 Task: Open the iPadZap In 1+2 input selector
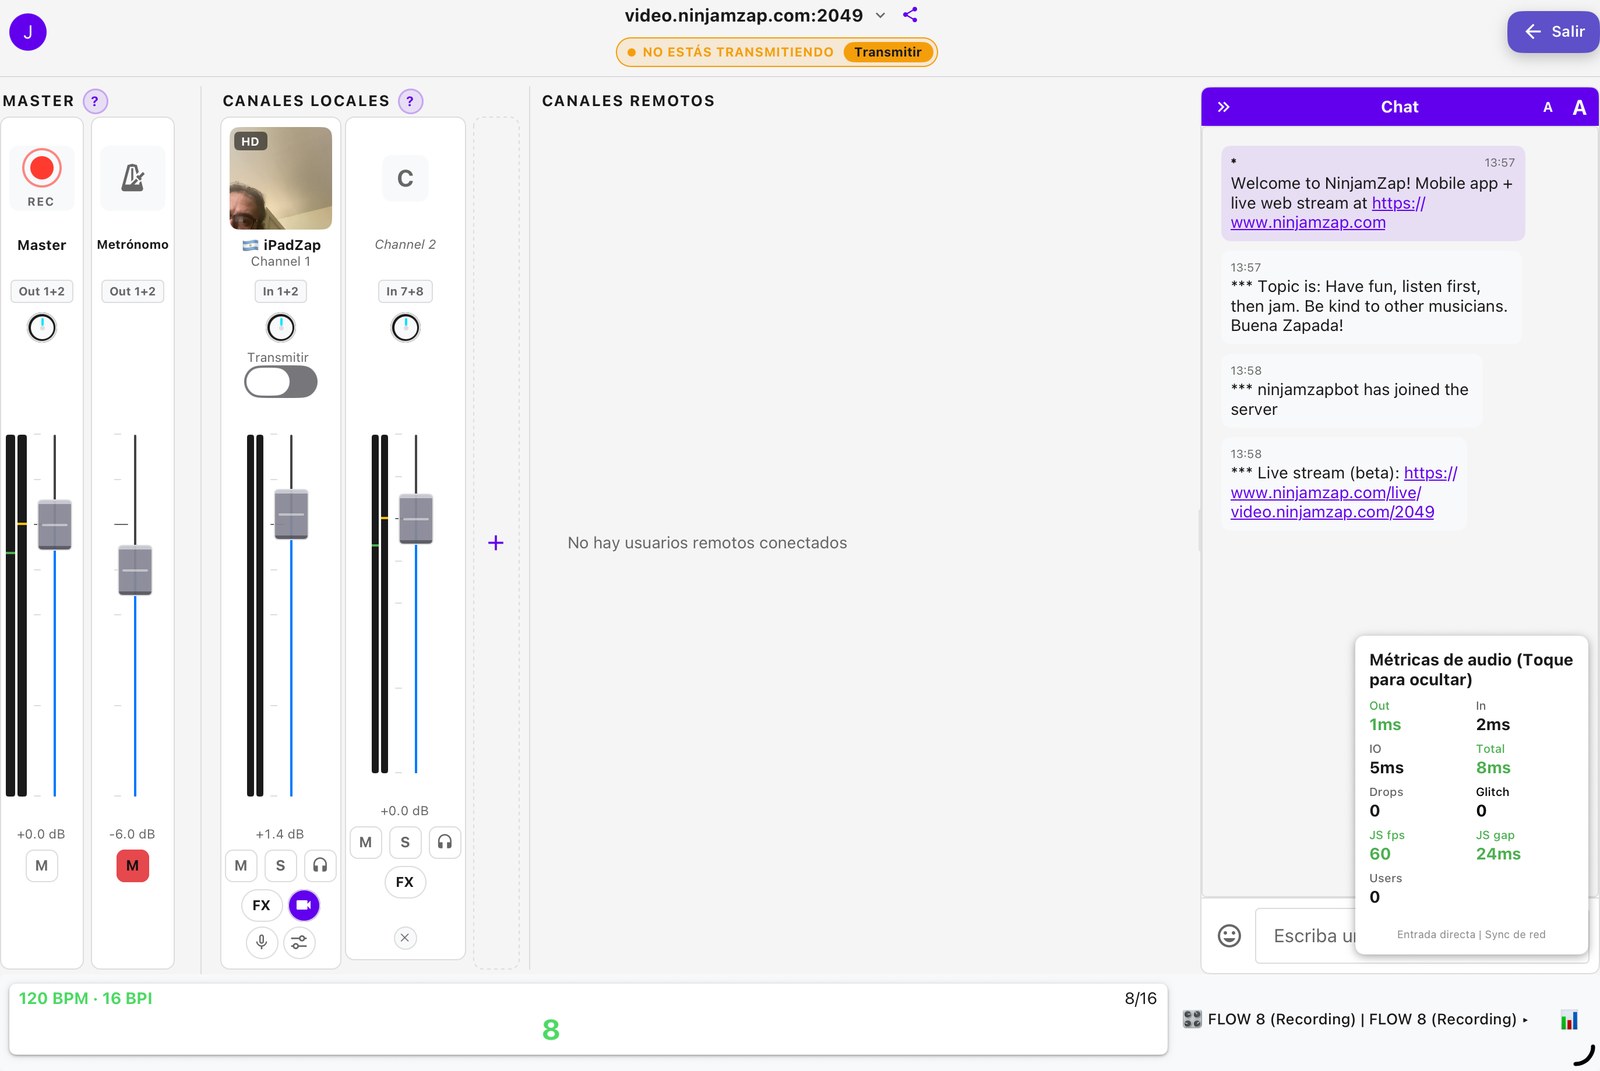281,291
